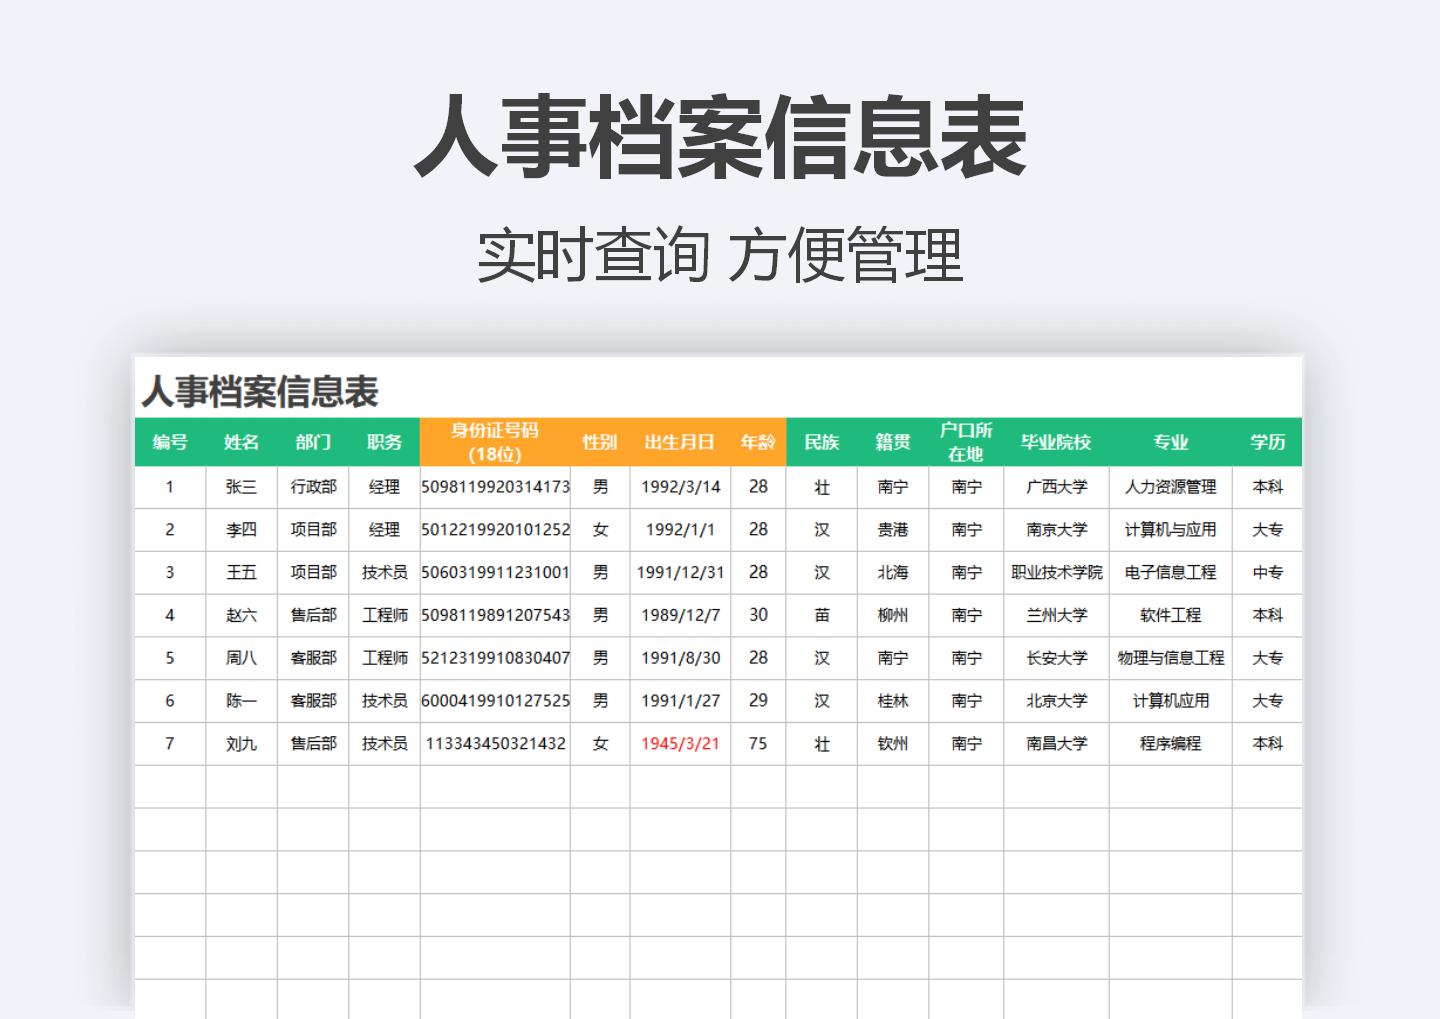Select the 年龄 column header
Viewport: 1440px width, 1019px height.
point(758,442)
